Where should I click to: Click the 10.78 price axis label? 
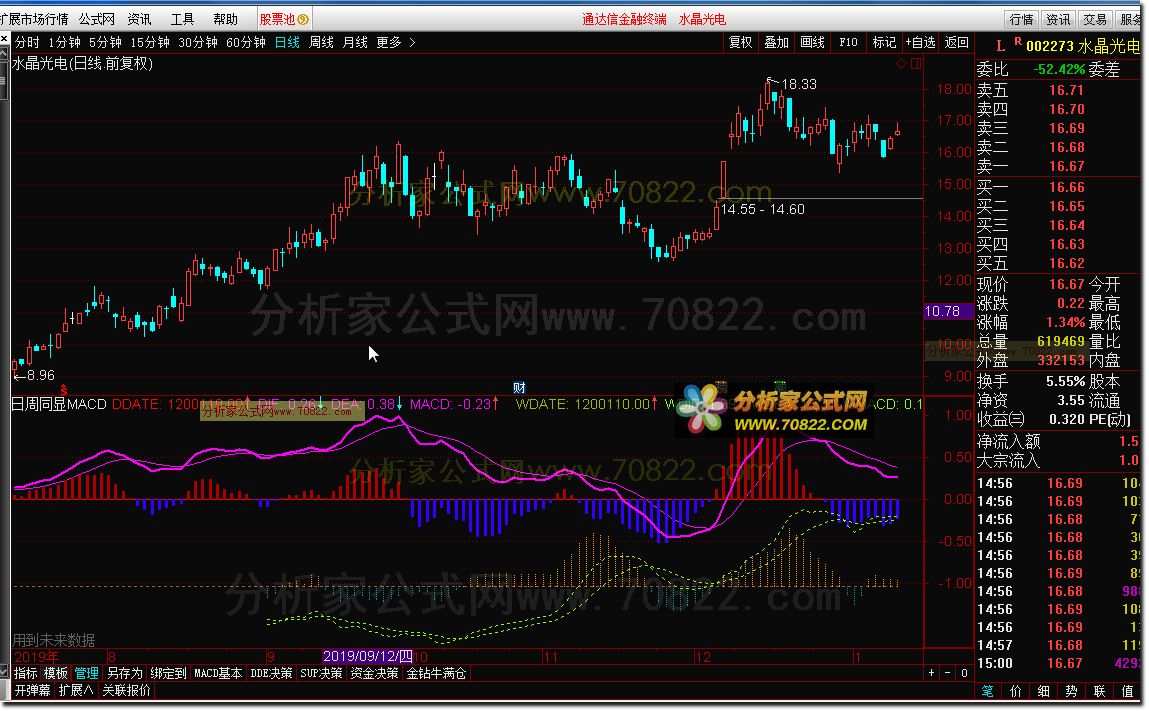947,312
